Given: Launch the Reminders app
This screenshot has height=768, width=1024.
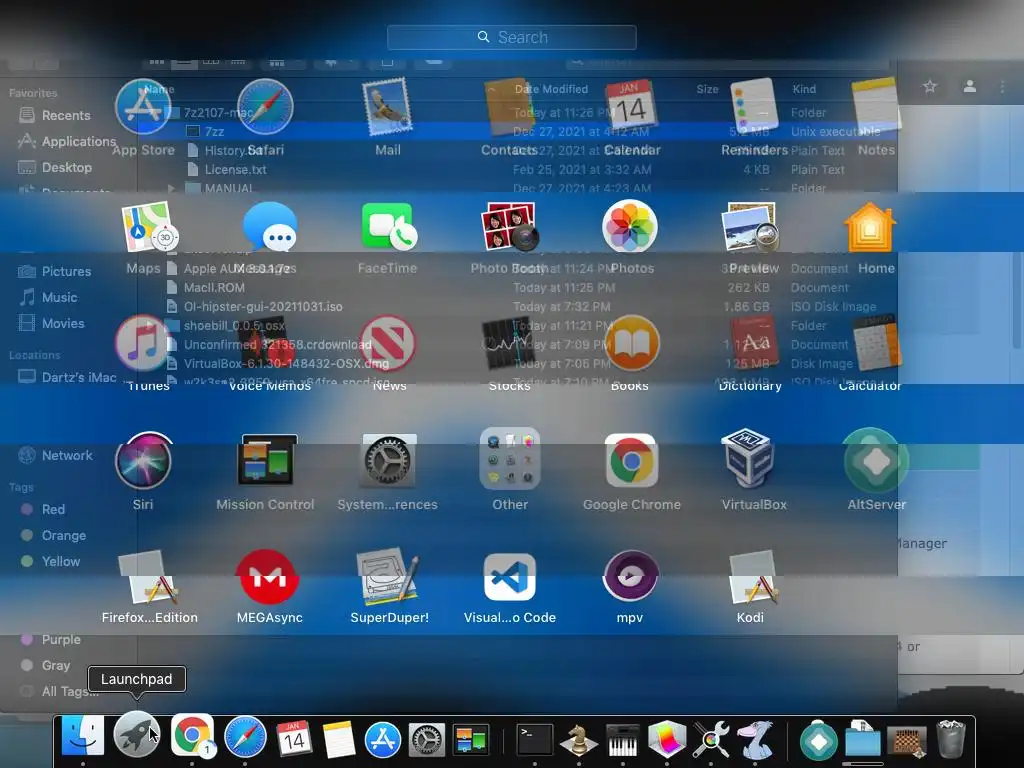Looking at the screenshot, I should pyautogui.click(x=754, y=107).
